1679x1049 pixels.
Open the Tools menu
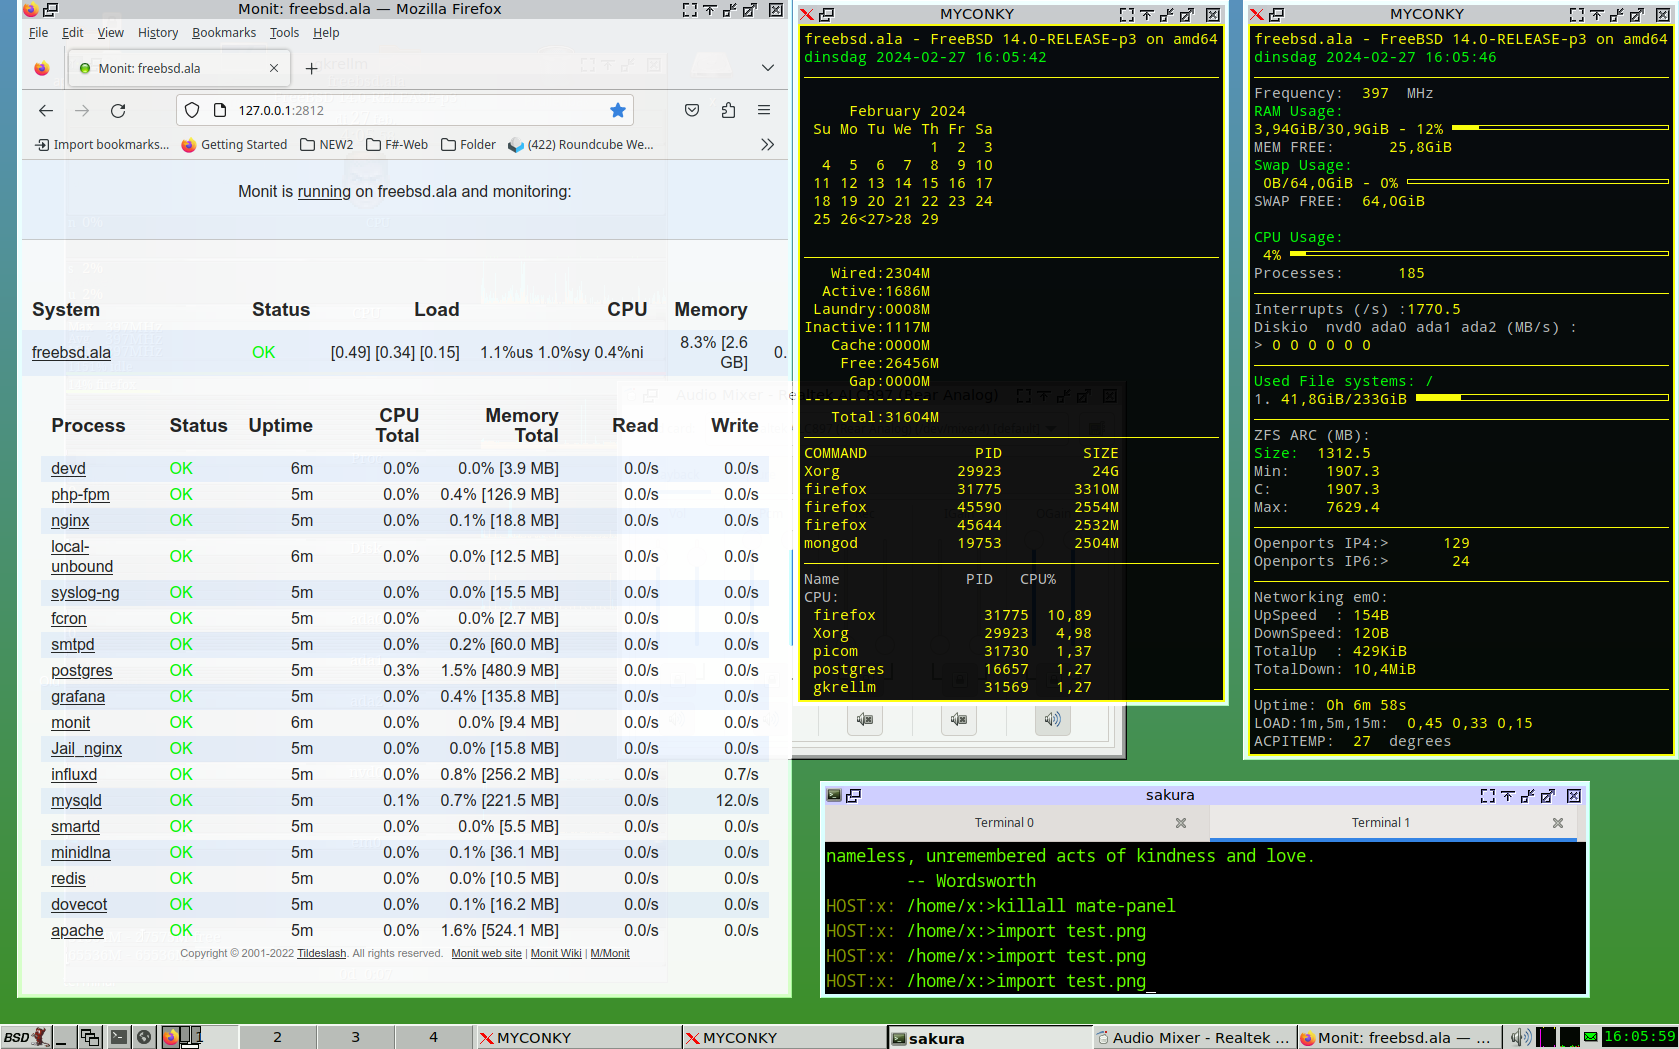(x=284, y=32)
